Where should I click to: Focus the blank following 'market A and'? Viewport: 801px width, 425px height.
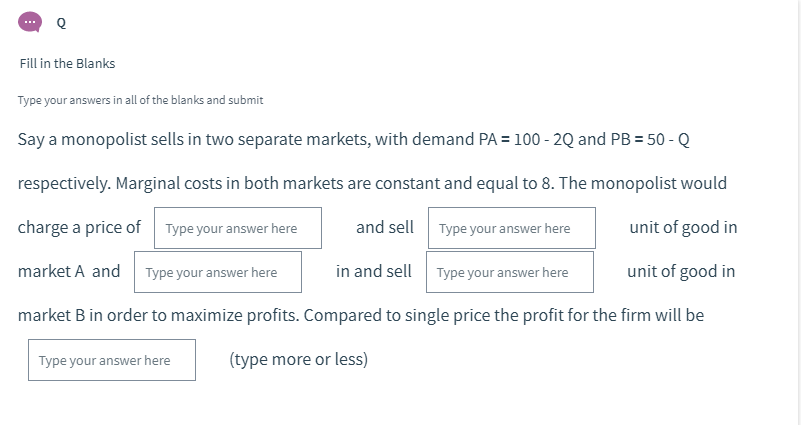click(x=218, y=272)
